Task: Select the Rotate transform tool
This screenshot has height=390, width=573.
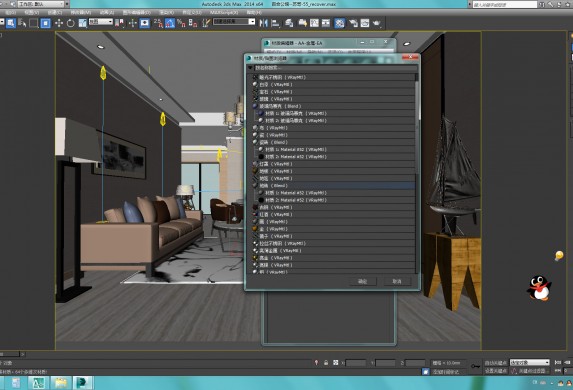Action: (x=71, y=23)
